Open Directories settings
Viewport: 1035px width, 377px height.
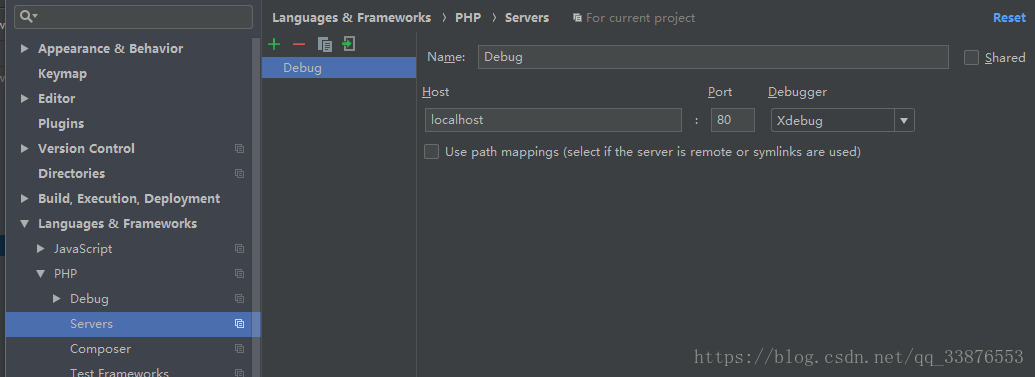click(x=71, y=174)
